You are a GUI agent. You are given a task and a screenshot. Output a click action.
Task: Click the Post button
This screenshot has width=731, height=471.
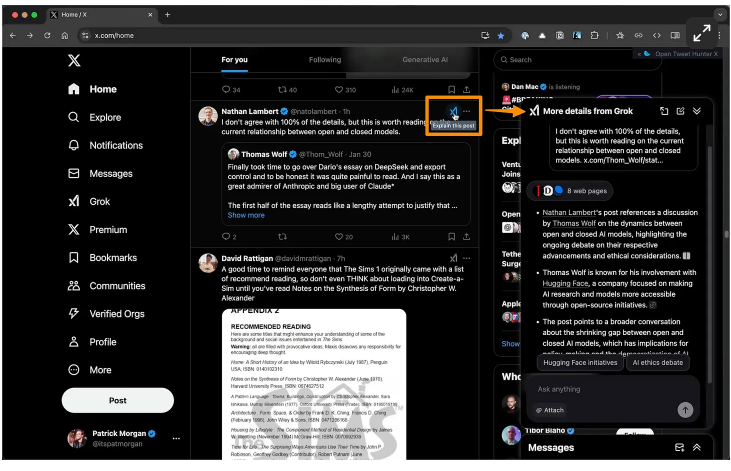117,400
